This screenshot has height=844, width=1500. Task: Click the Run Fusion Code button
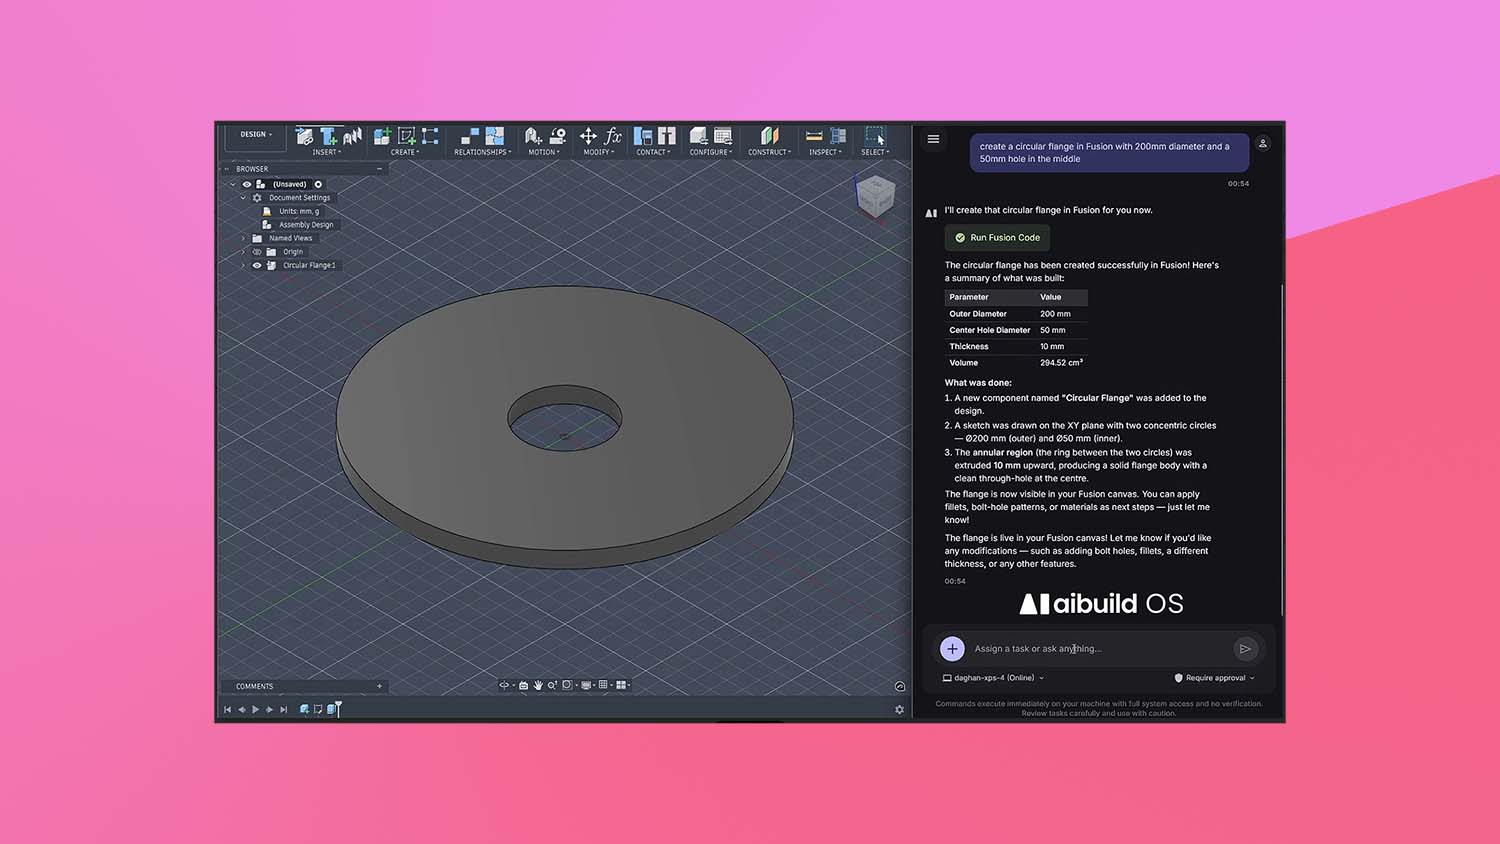pyautogui.click(x=996, y=237)
